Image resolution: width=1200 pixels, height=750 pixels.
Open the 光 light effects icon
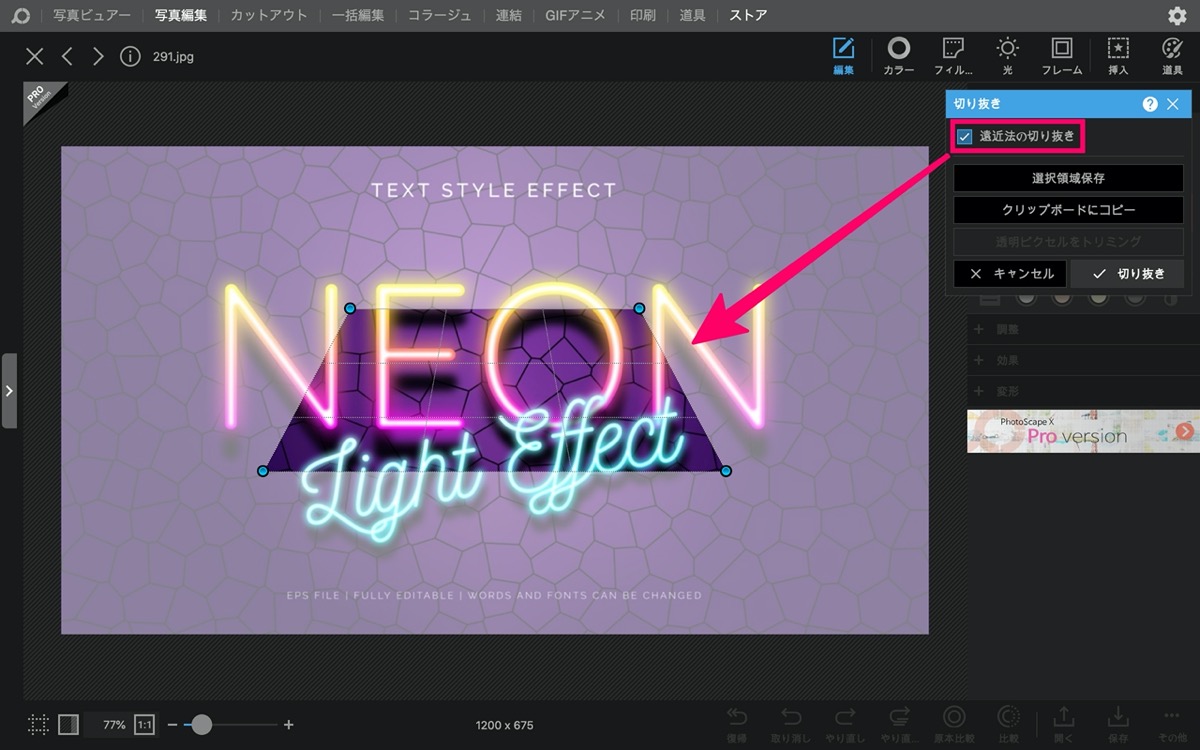[1007, 48]
